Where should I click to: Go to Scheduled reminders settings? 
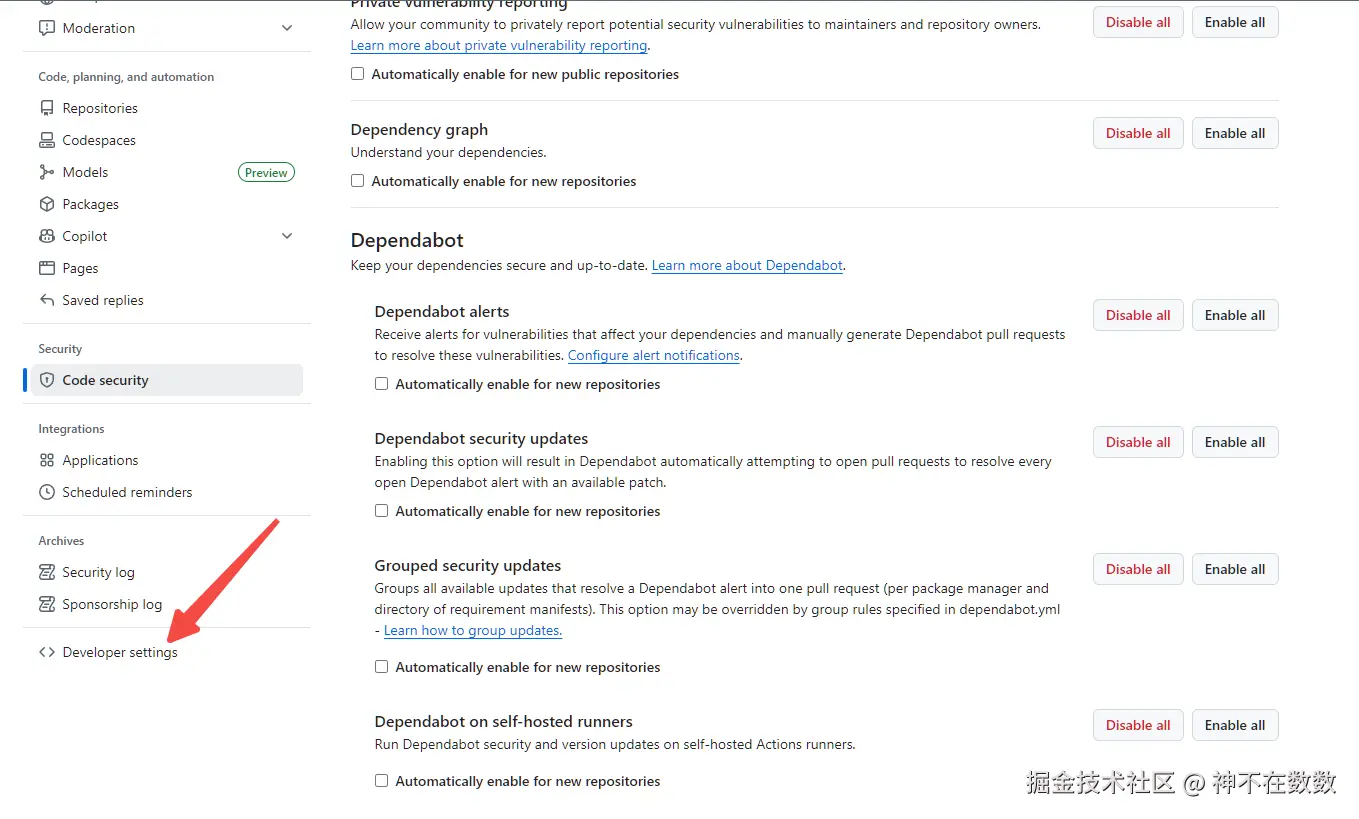(127, 492)
